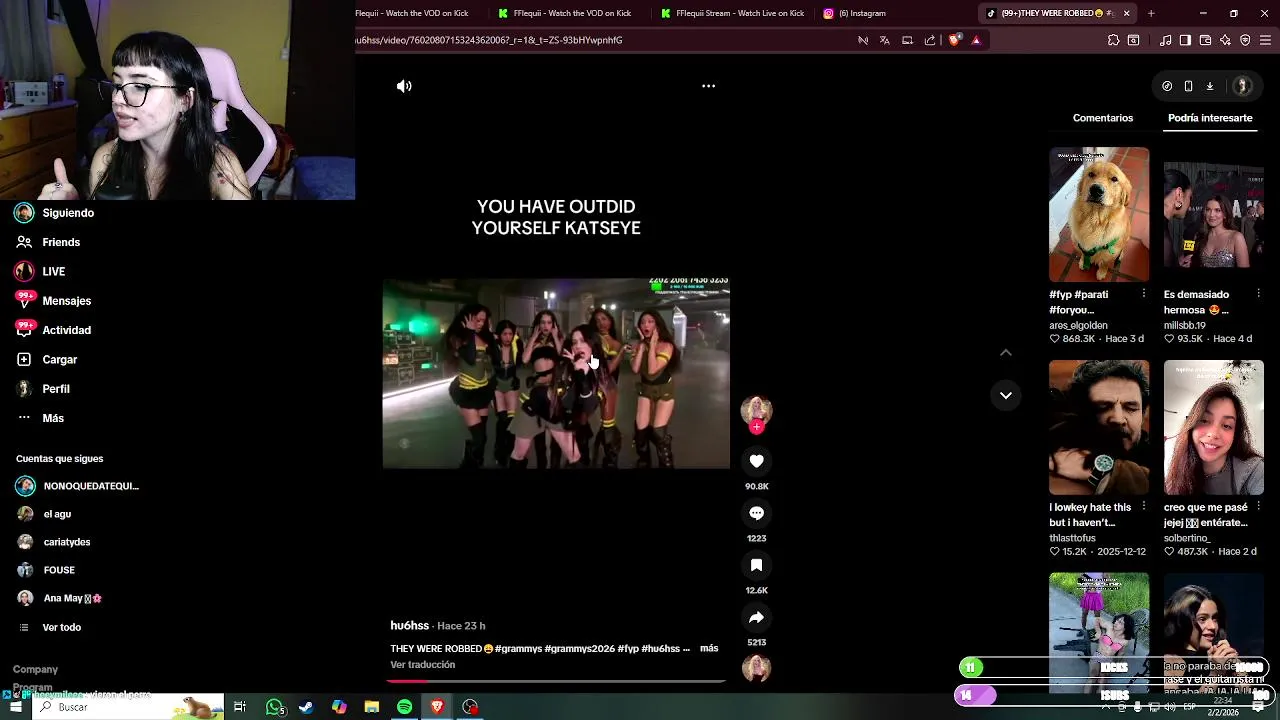This screenshot has height=720, width=1280.
Task: Open the Es demasiado hermosa video thumbnail
Action: [1213, 214]
